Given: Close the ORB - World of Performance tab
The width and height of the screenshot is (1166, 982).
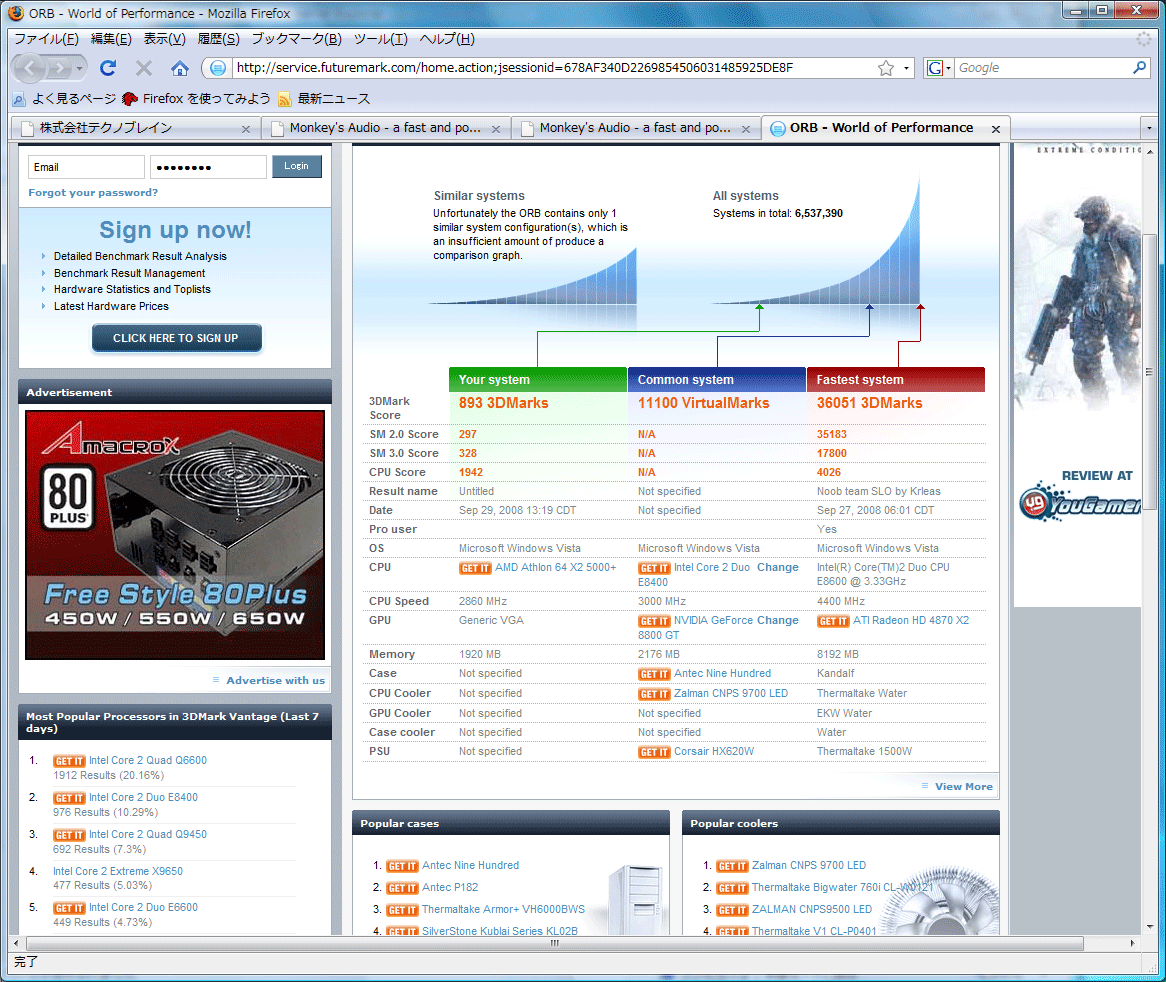Looking at the screenshot, I should click(x=996, y=129).
